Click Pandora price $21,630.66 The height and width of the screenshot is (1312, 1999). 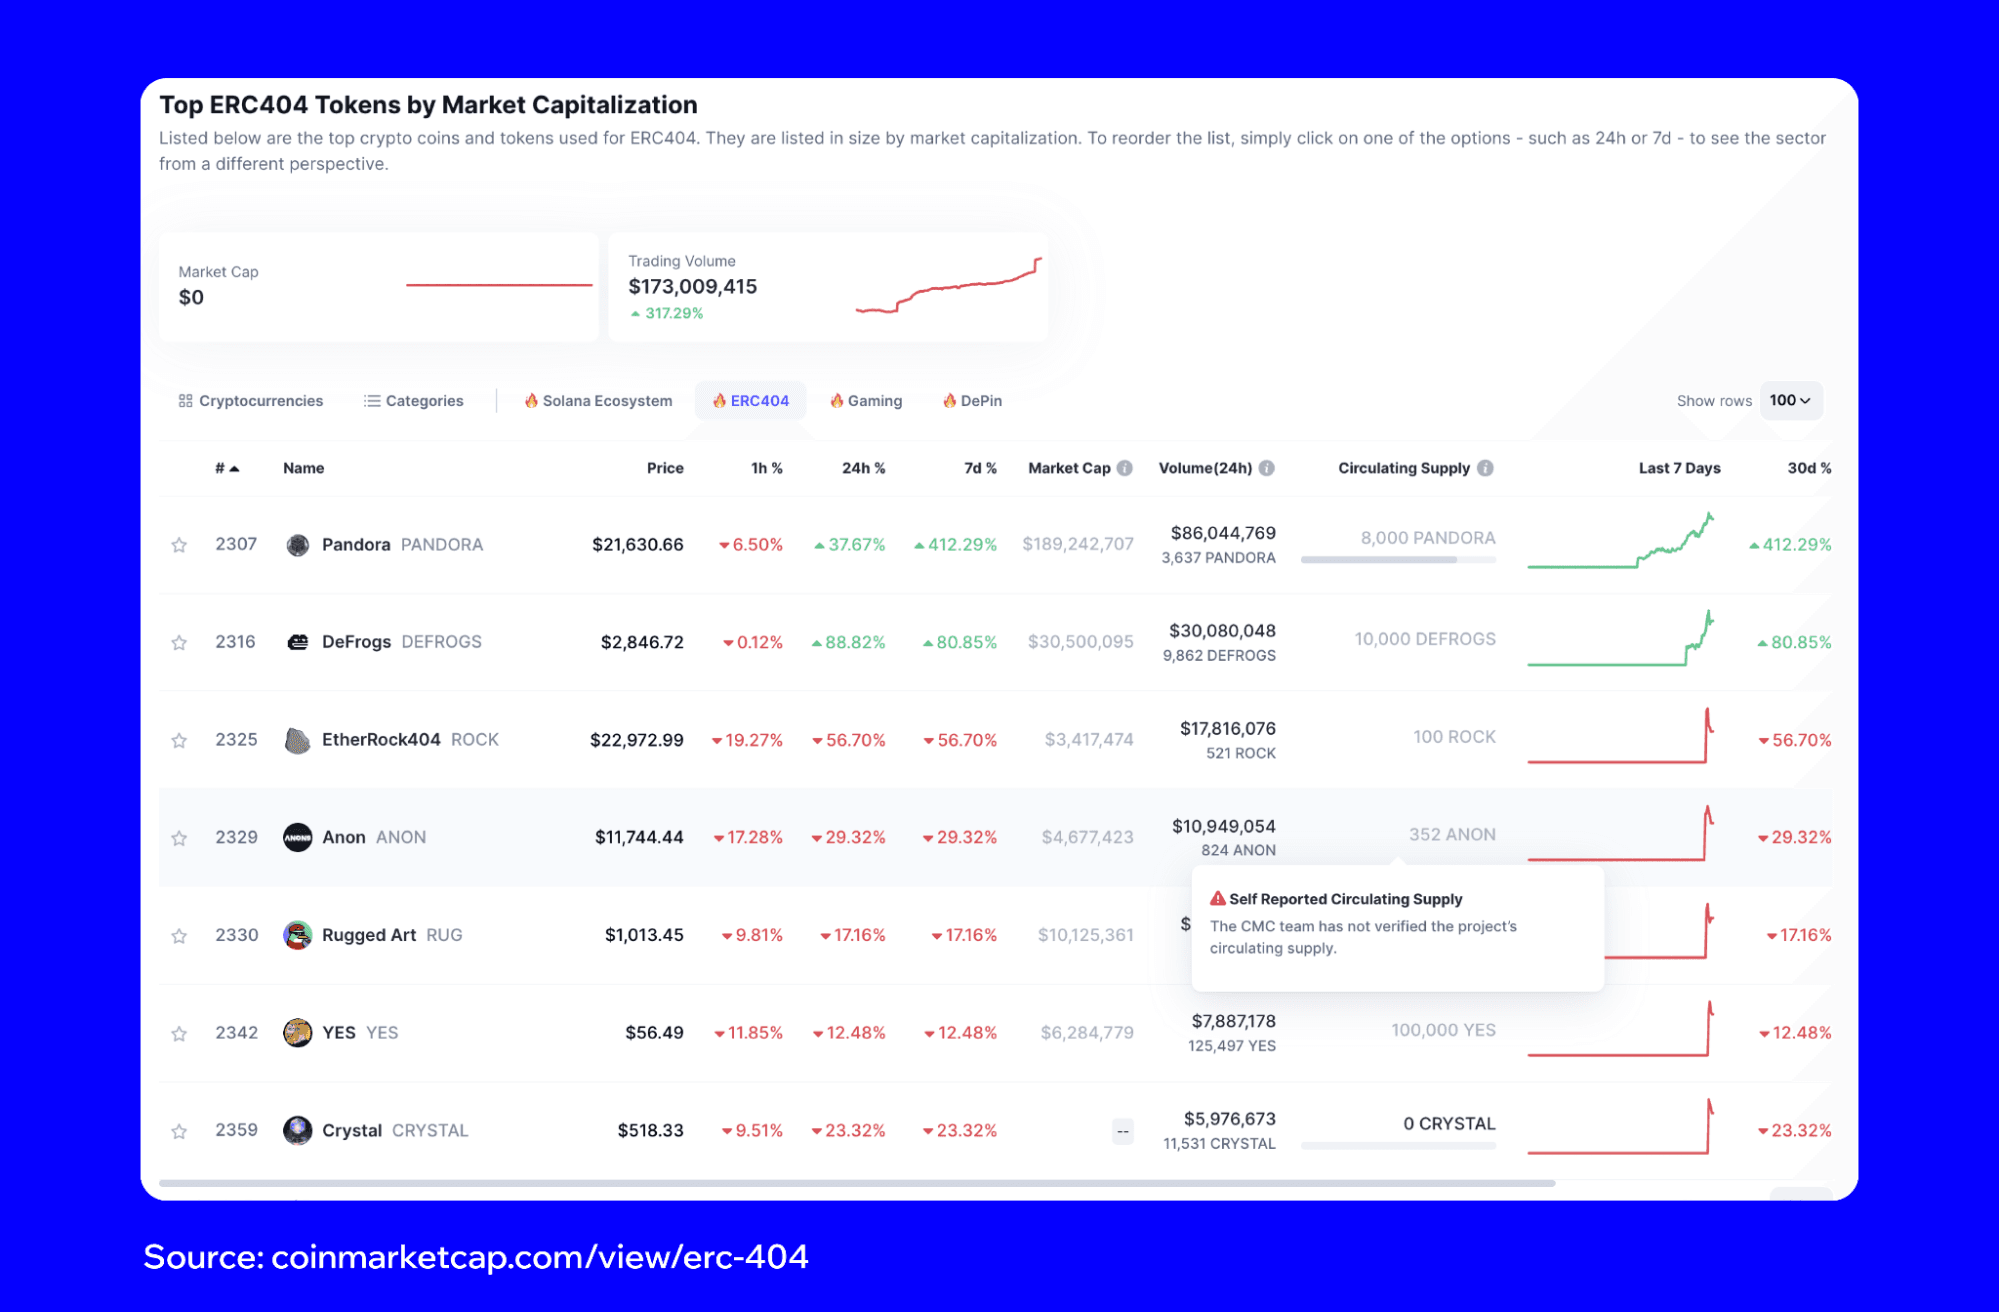pyautogui.click(x=638, y=545)
